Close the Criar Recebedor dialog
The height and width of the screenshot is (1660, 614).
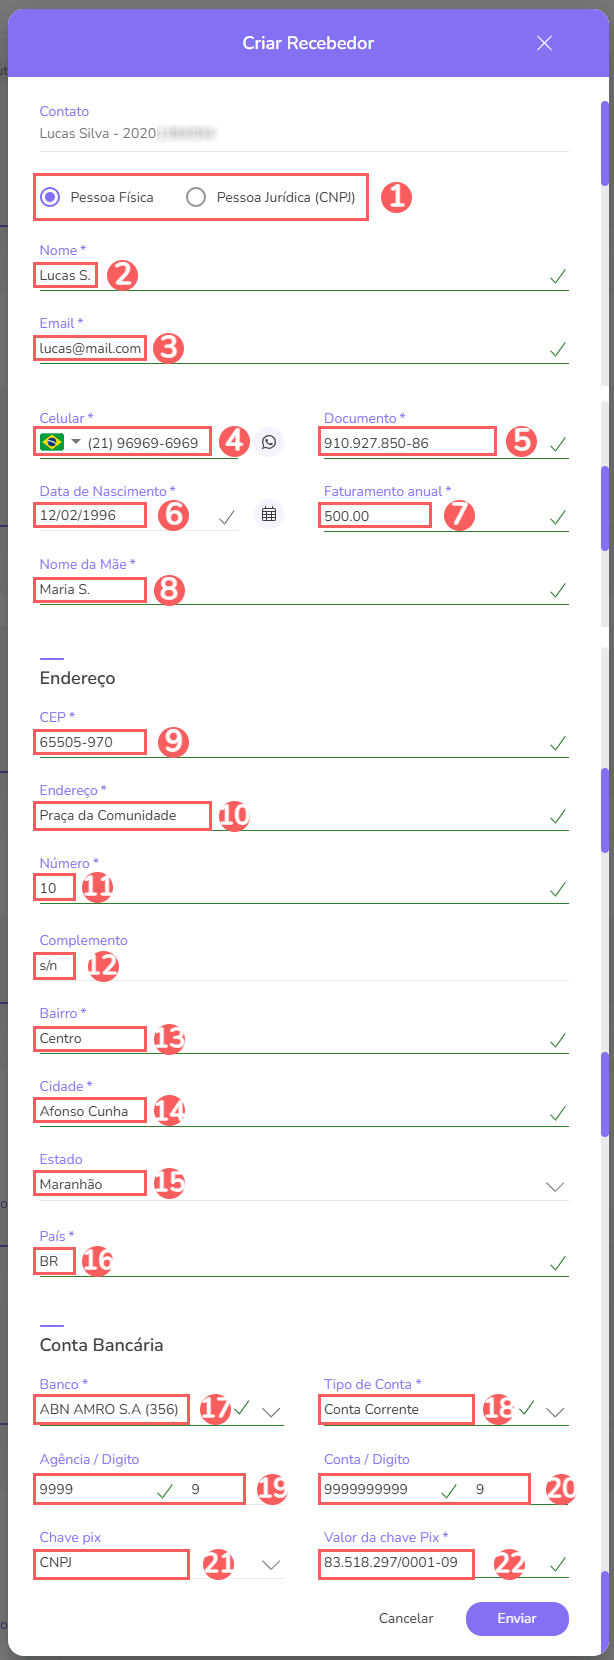pos(544,43)
